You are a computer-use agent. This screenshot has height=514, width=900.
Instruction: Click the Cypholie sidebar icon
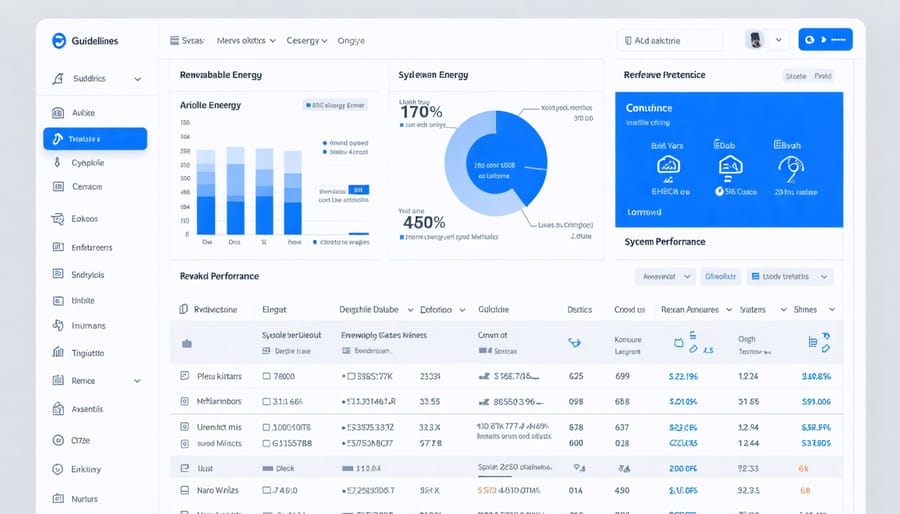point(57,162)
